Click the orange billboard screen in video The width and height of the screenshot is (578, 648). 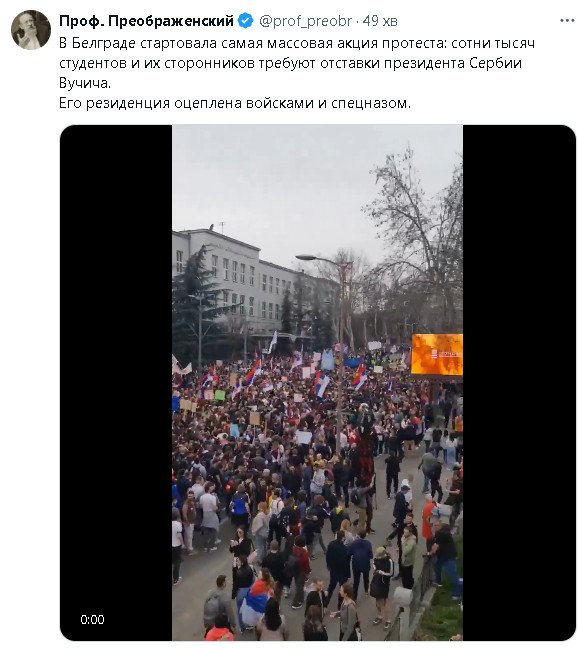tap(437, 354)
